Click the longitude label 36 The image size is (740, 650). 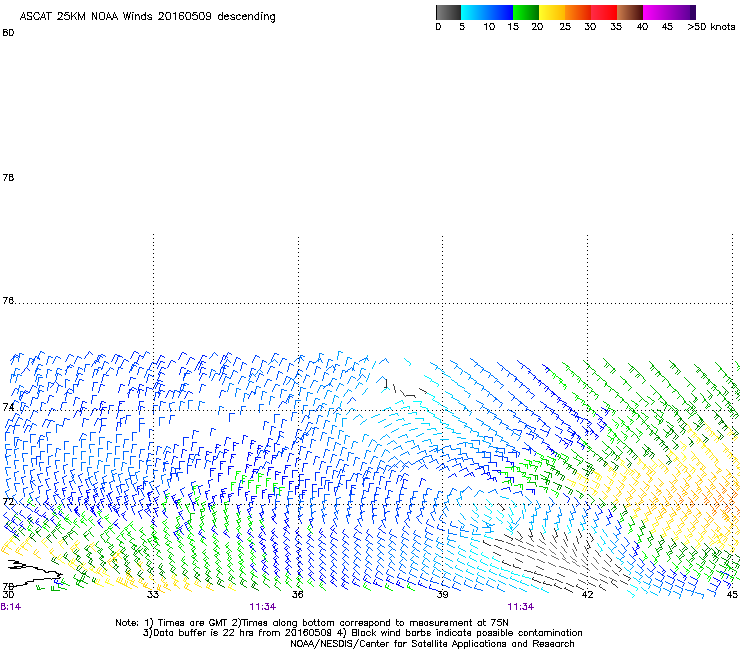pos(297,594)
